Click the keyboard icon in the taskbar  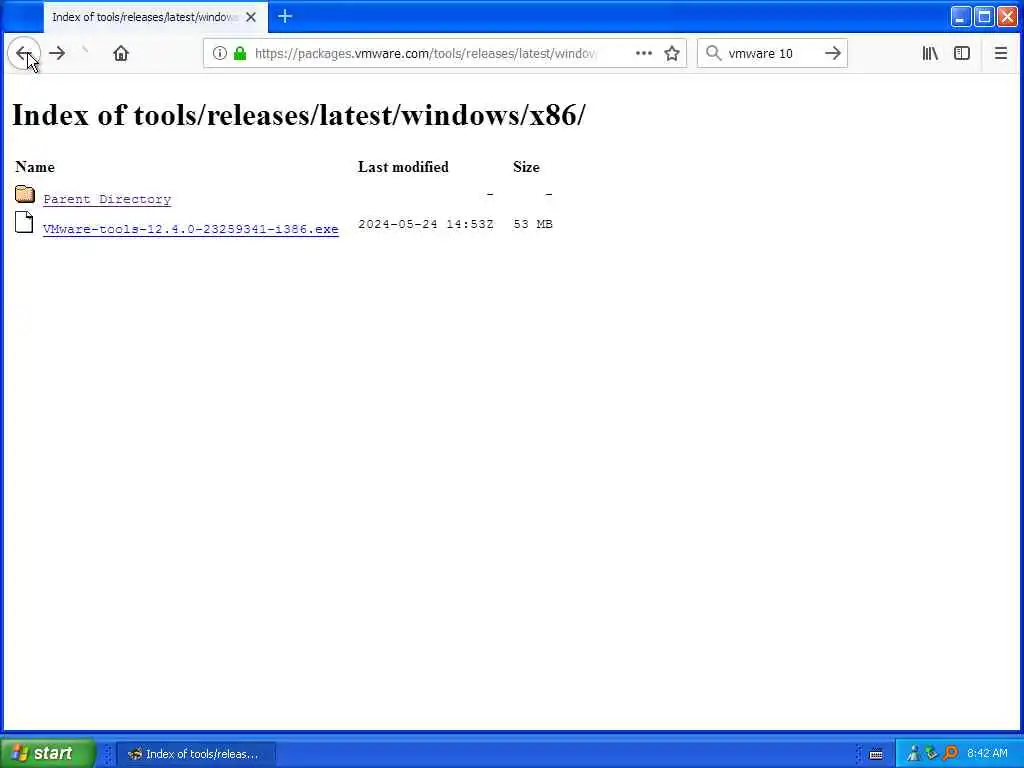[876, 754]
